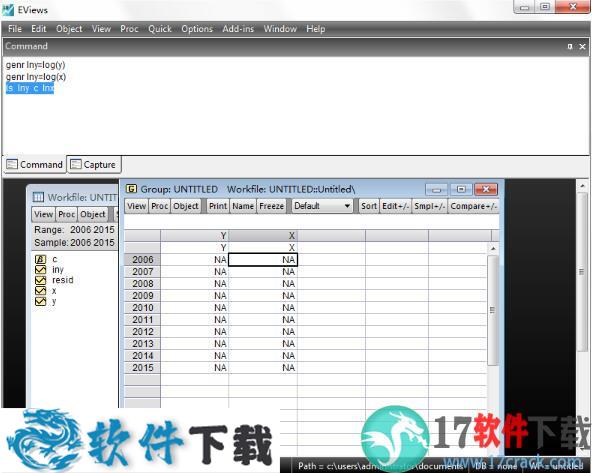This screenshot has height=473, width=592.
Task: Close the Group window
Action: point(486,189)
